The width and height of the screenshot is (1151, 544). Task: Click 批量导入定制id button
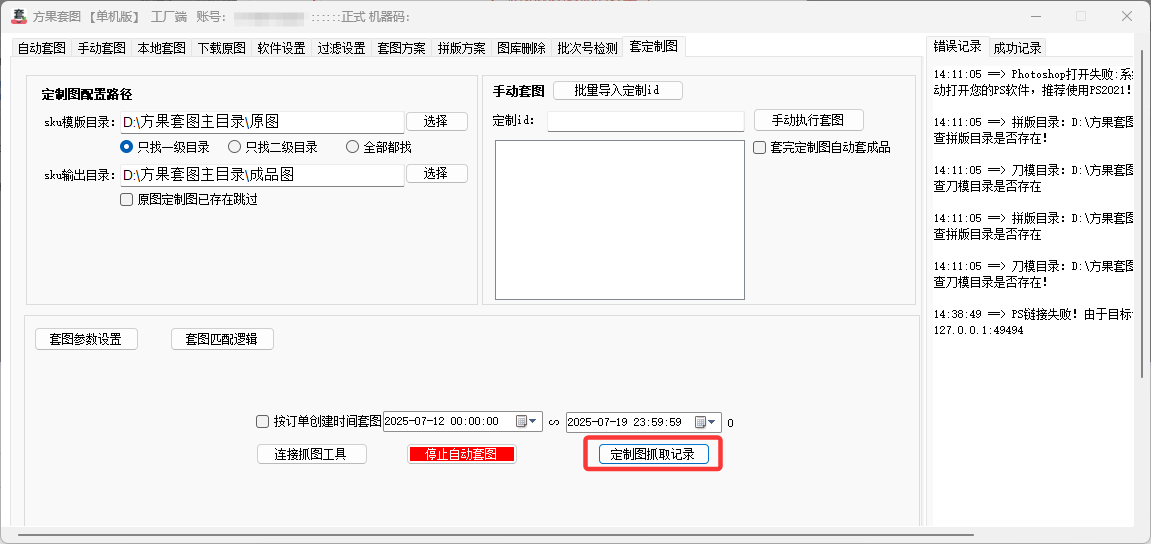[x=618, y=90]
